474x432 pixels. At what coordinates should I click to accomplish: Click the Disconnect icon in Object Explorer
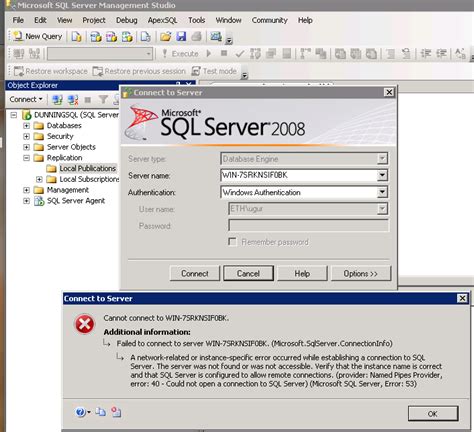click(73, 99)
